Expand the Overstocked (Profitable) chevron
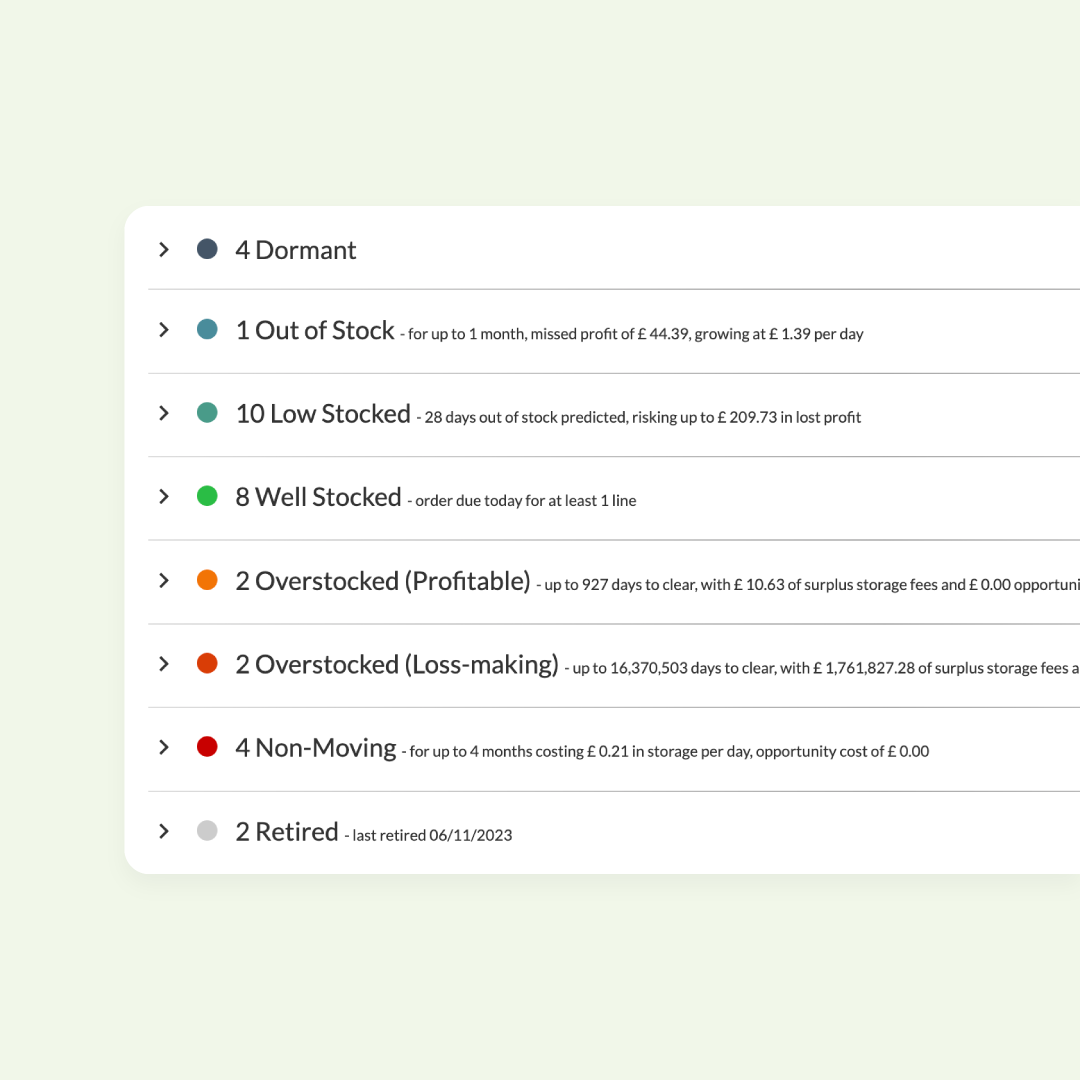Screen dimensions: 1080x1080 point(164,580)
